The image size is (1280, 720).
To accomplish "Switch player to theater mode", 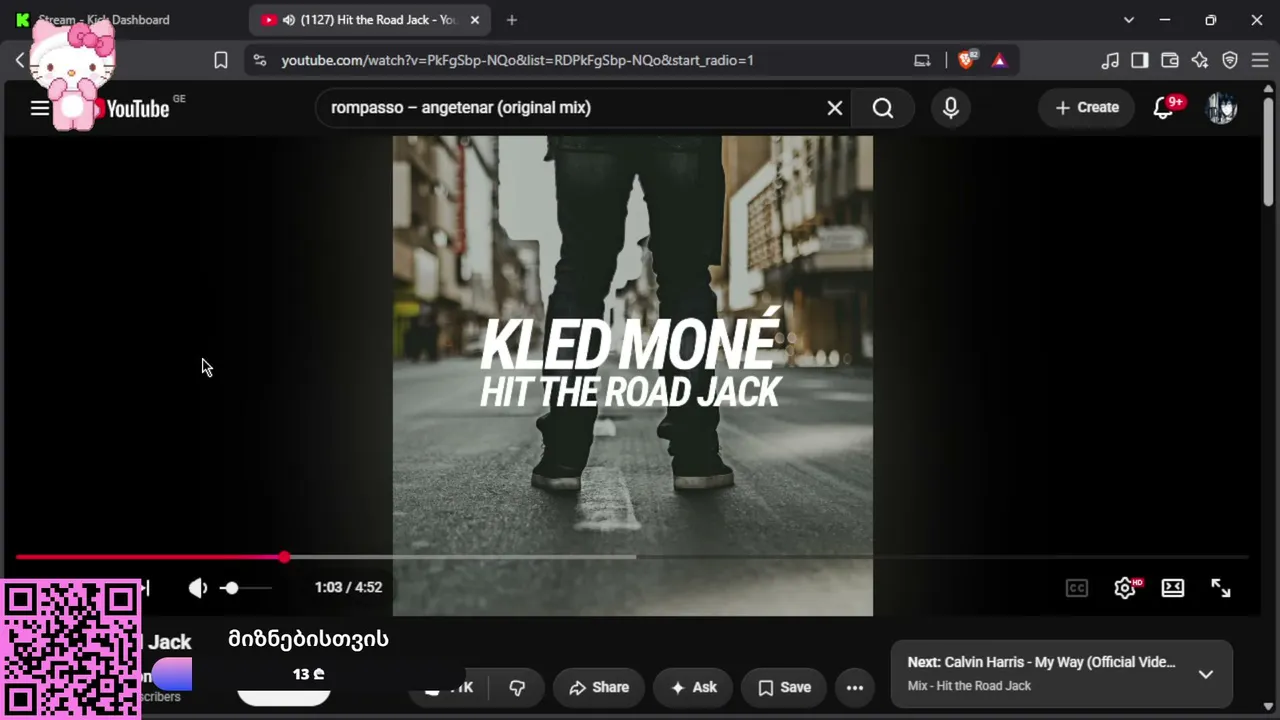I will (1173, 588).
